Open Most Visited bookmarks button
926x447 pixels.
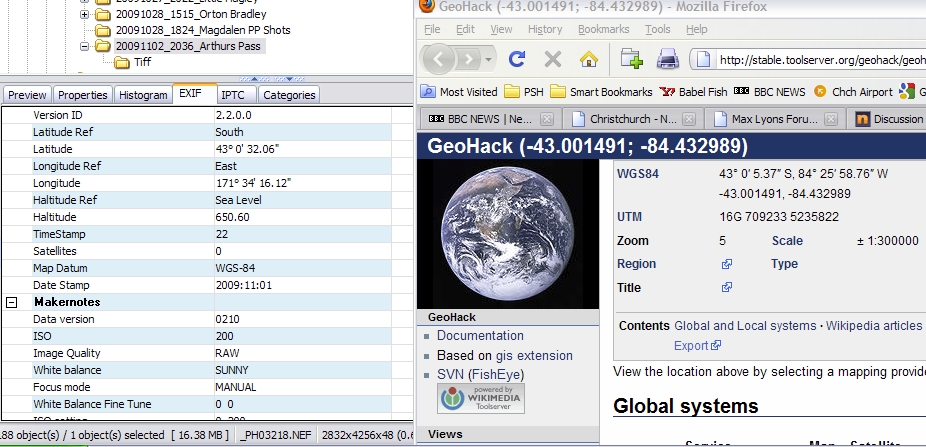(x=459, y=92)
